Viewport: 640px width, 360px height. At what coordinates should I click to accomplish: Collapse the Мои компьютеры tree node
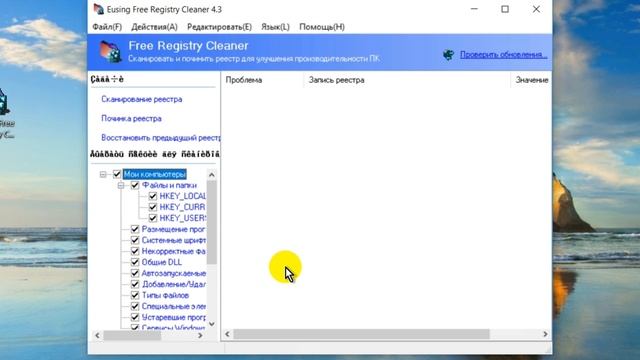(103, 174)
